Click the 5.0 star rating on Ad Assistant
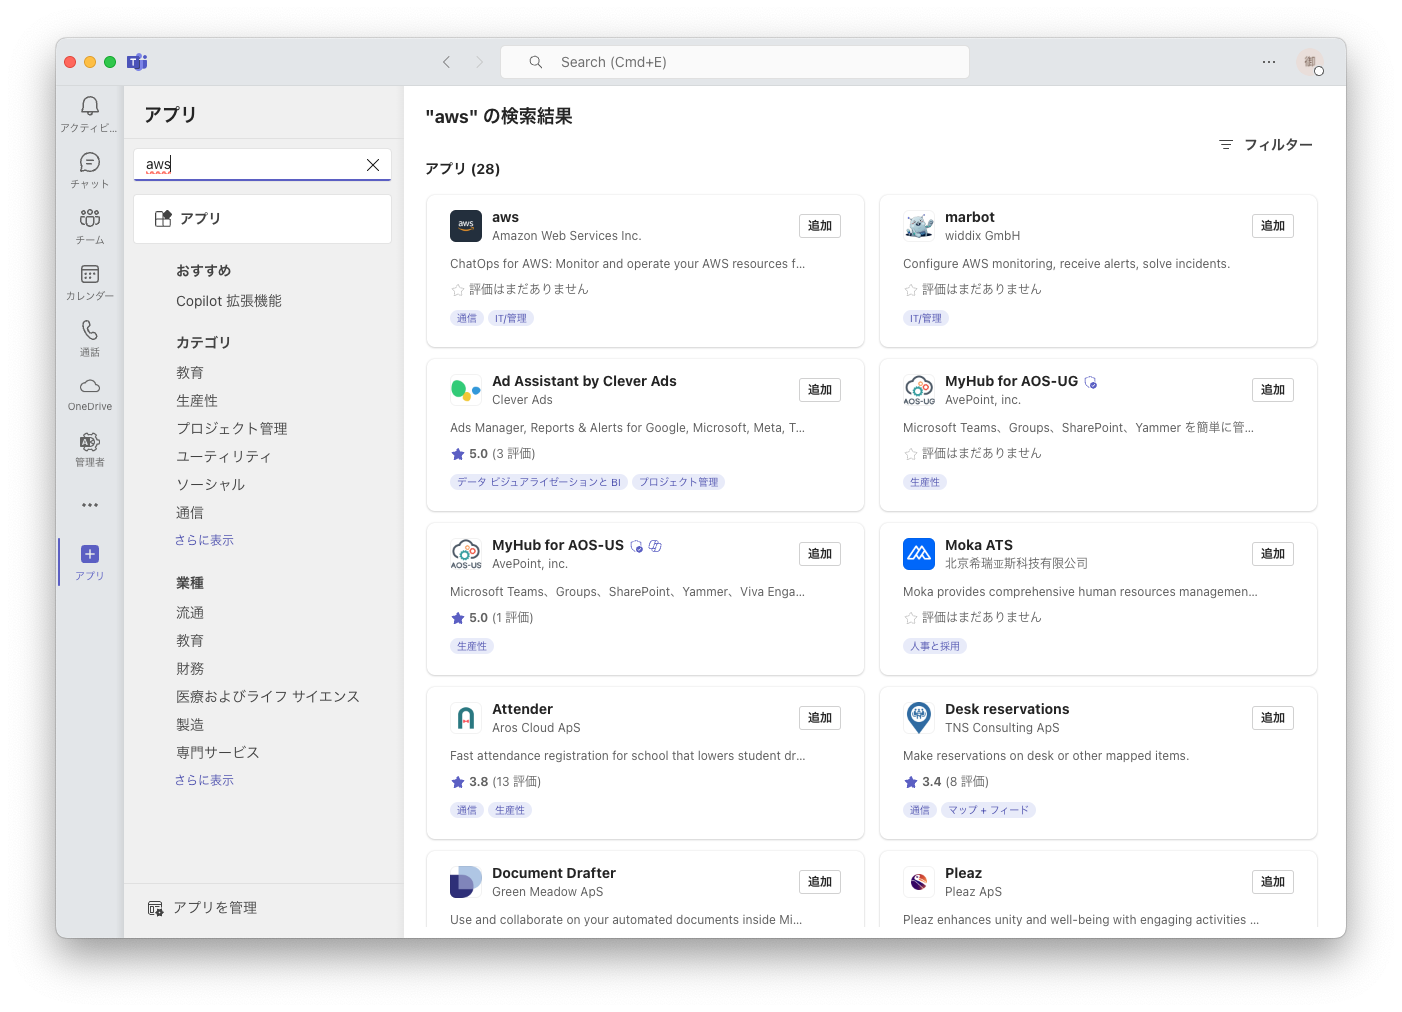1402x1012 pixels. click(493, 454)
